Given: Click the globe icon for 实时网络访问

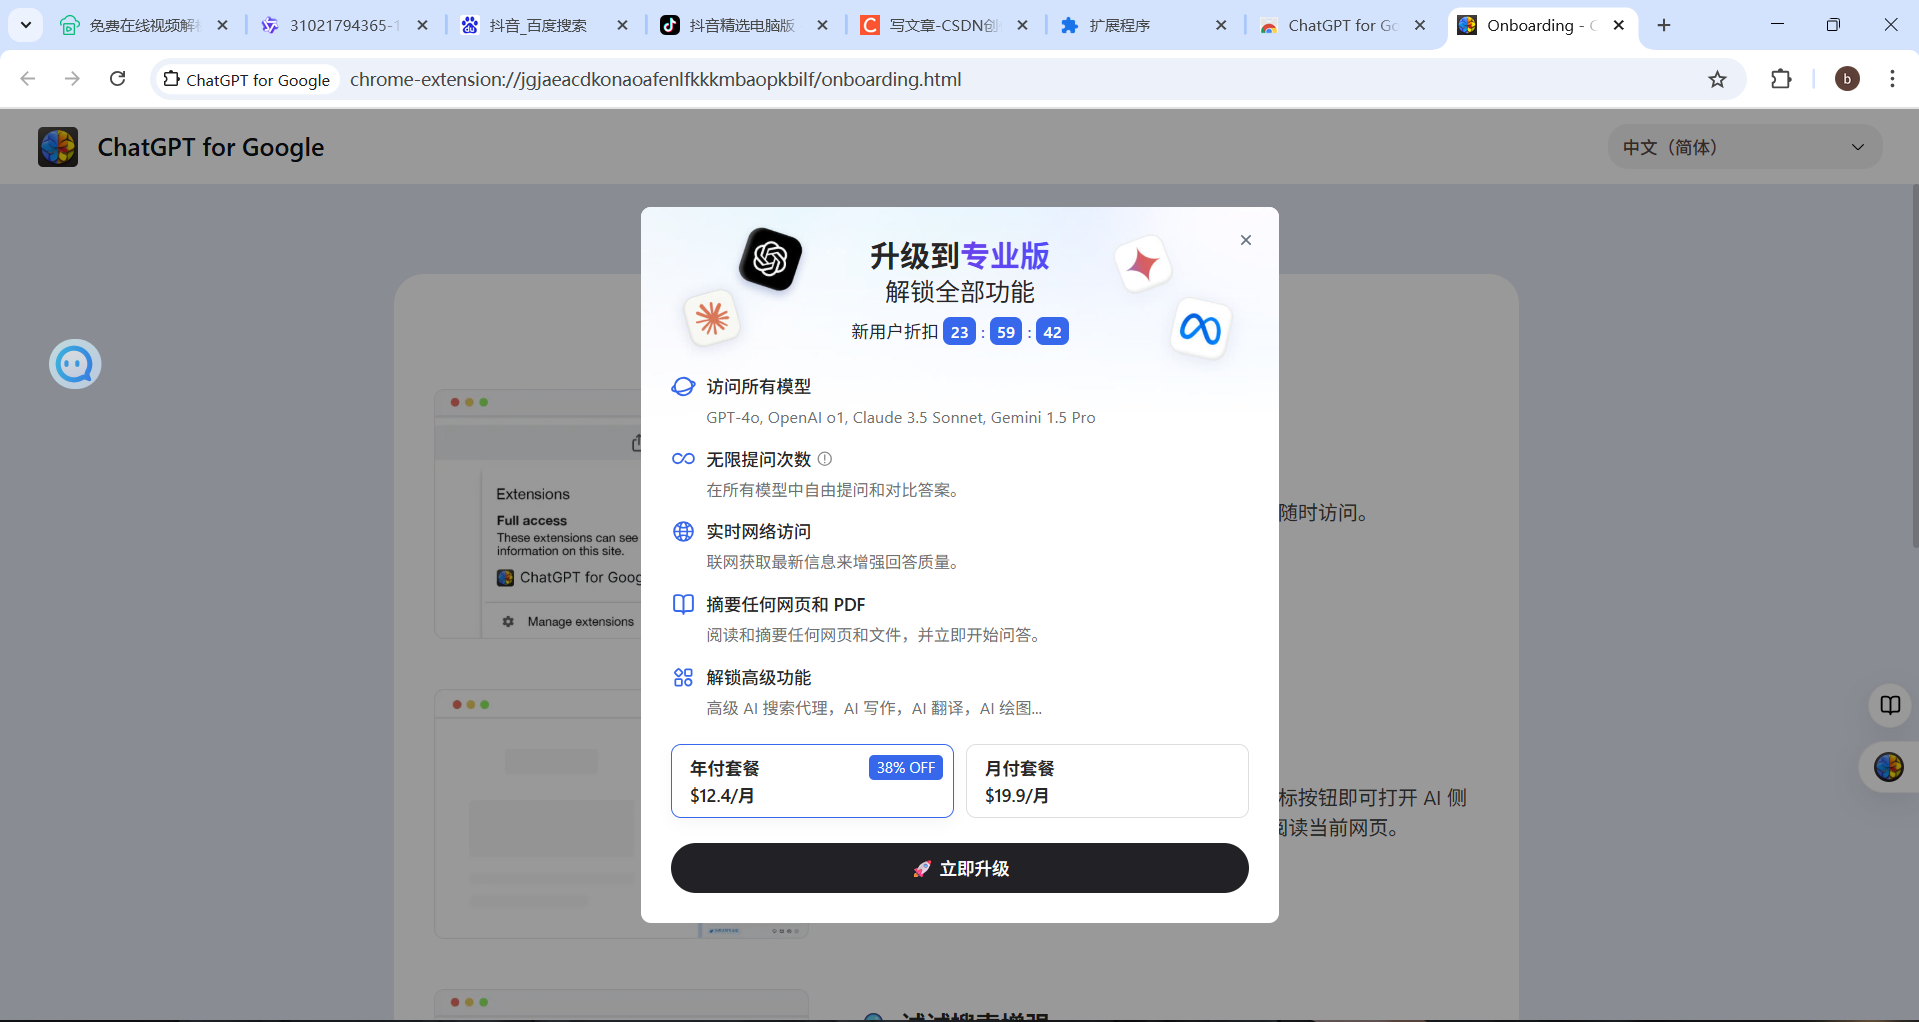Looking at the screenshot, I should (x=683, y=532).
